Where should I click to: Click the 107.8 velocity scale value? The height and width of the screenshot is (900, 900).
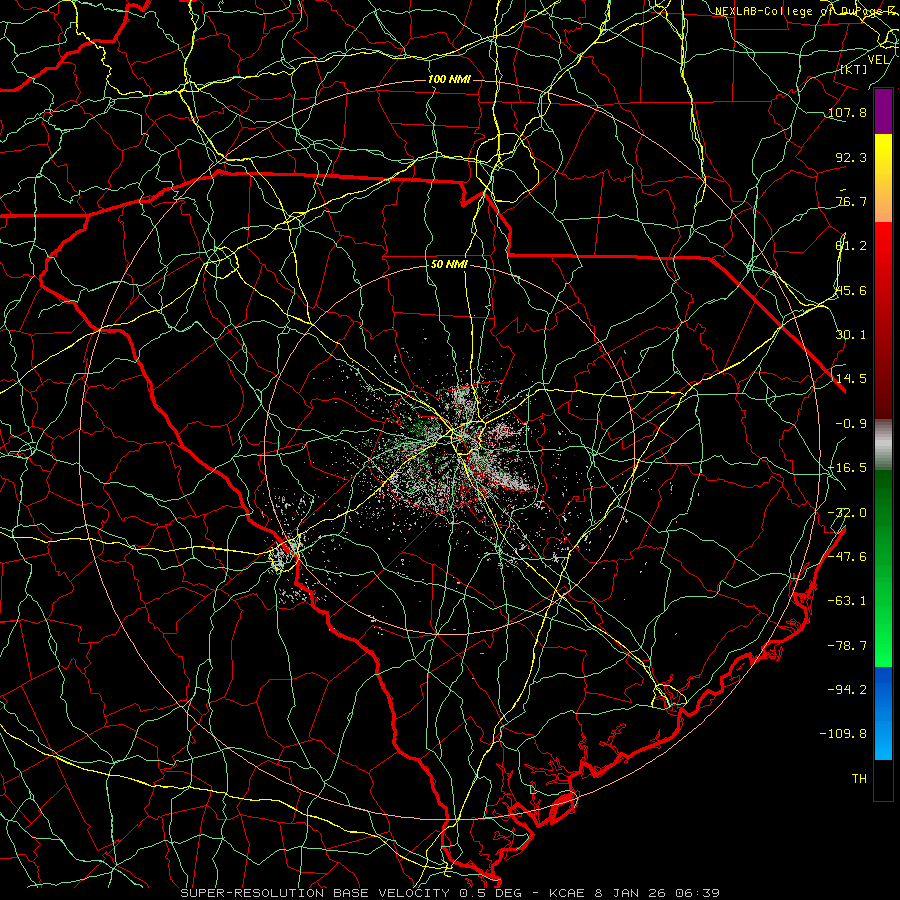click(847, 112)
